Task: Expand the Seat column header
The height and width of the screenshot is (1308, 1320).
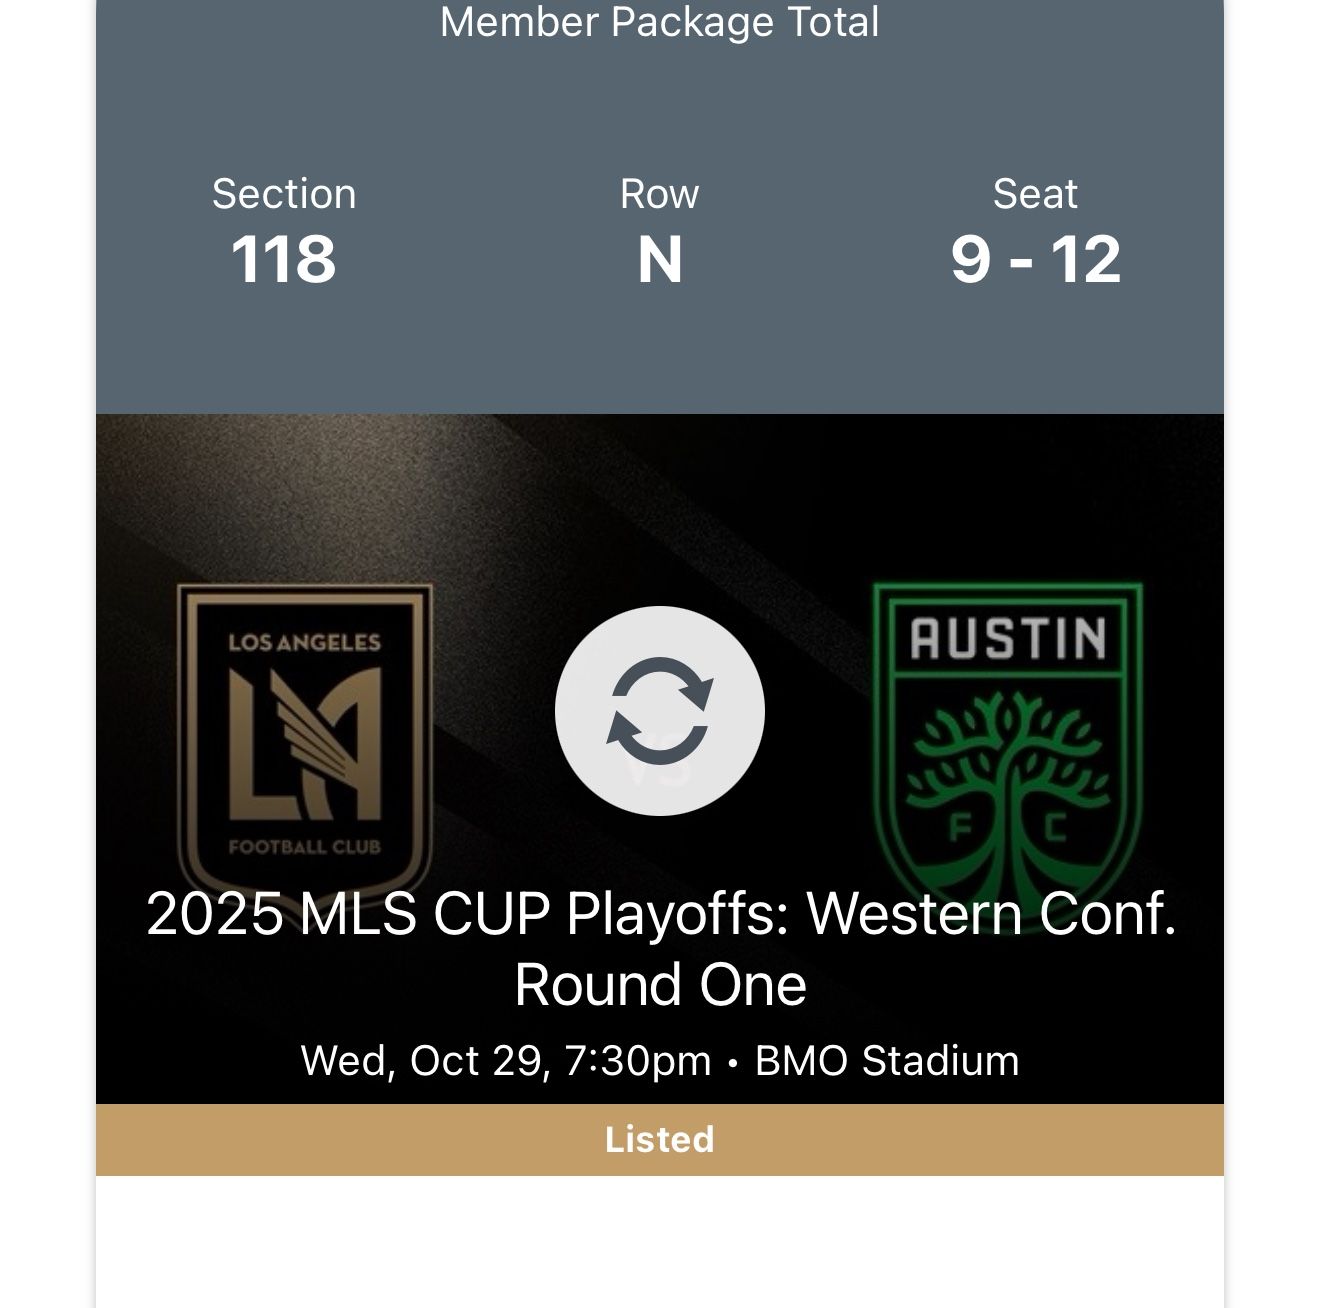Action: coord(1036,196)
